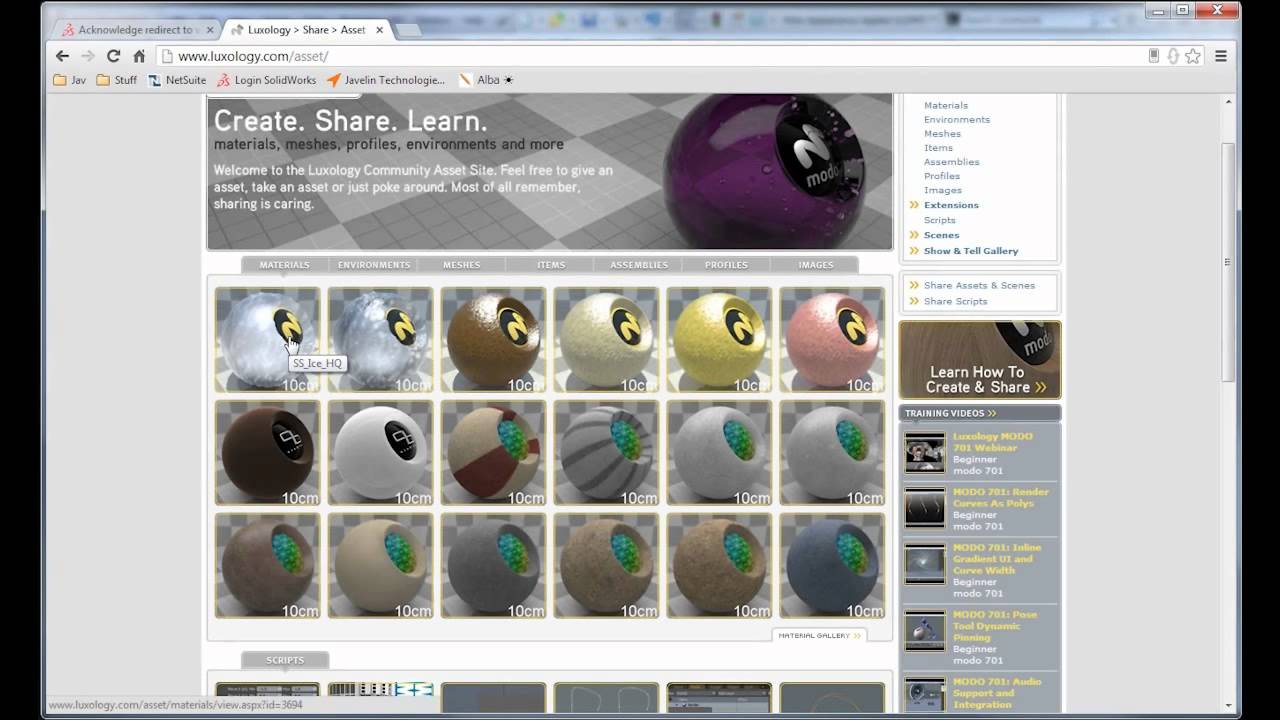The width and height of the screenshot is (1280, 720).
Task: Select the MATERIALS category tab
Action: 284,265
